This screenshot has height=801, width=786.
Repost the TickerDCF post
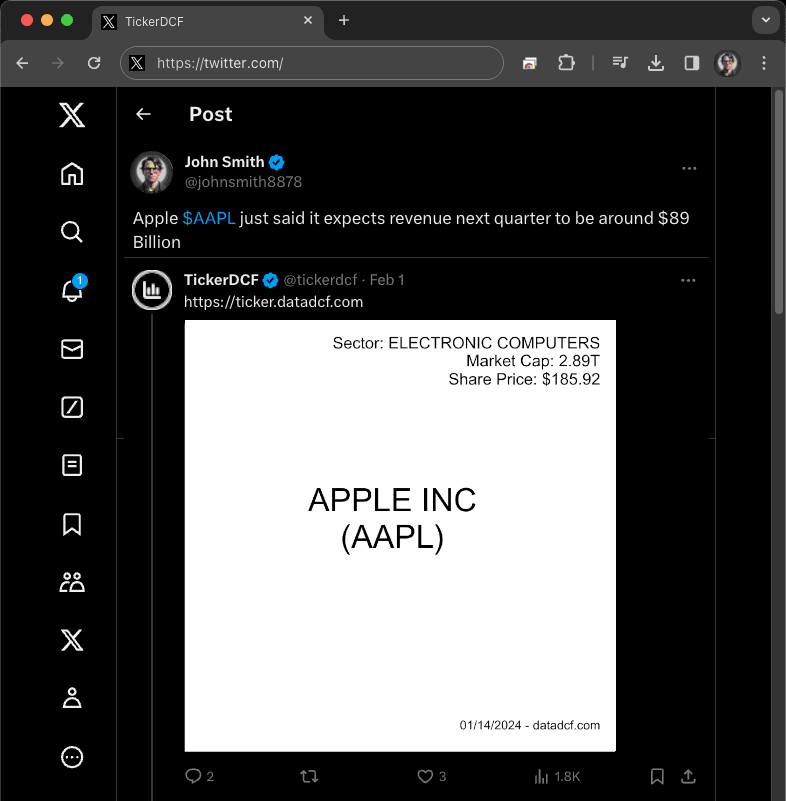(x=309, y=776)
